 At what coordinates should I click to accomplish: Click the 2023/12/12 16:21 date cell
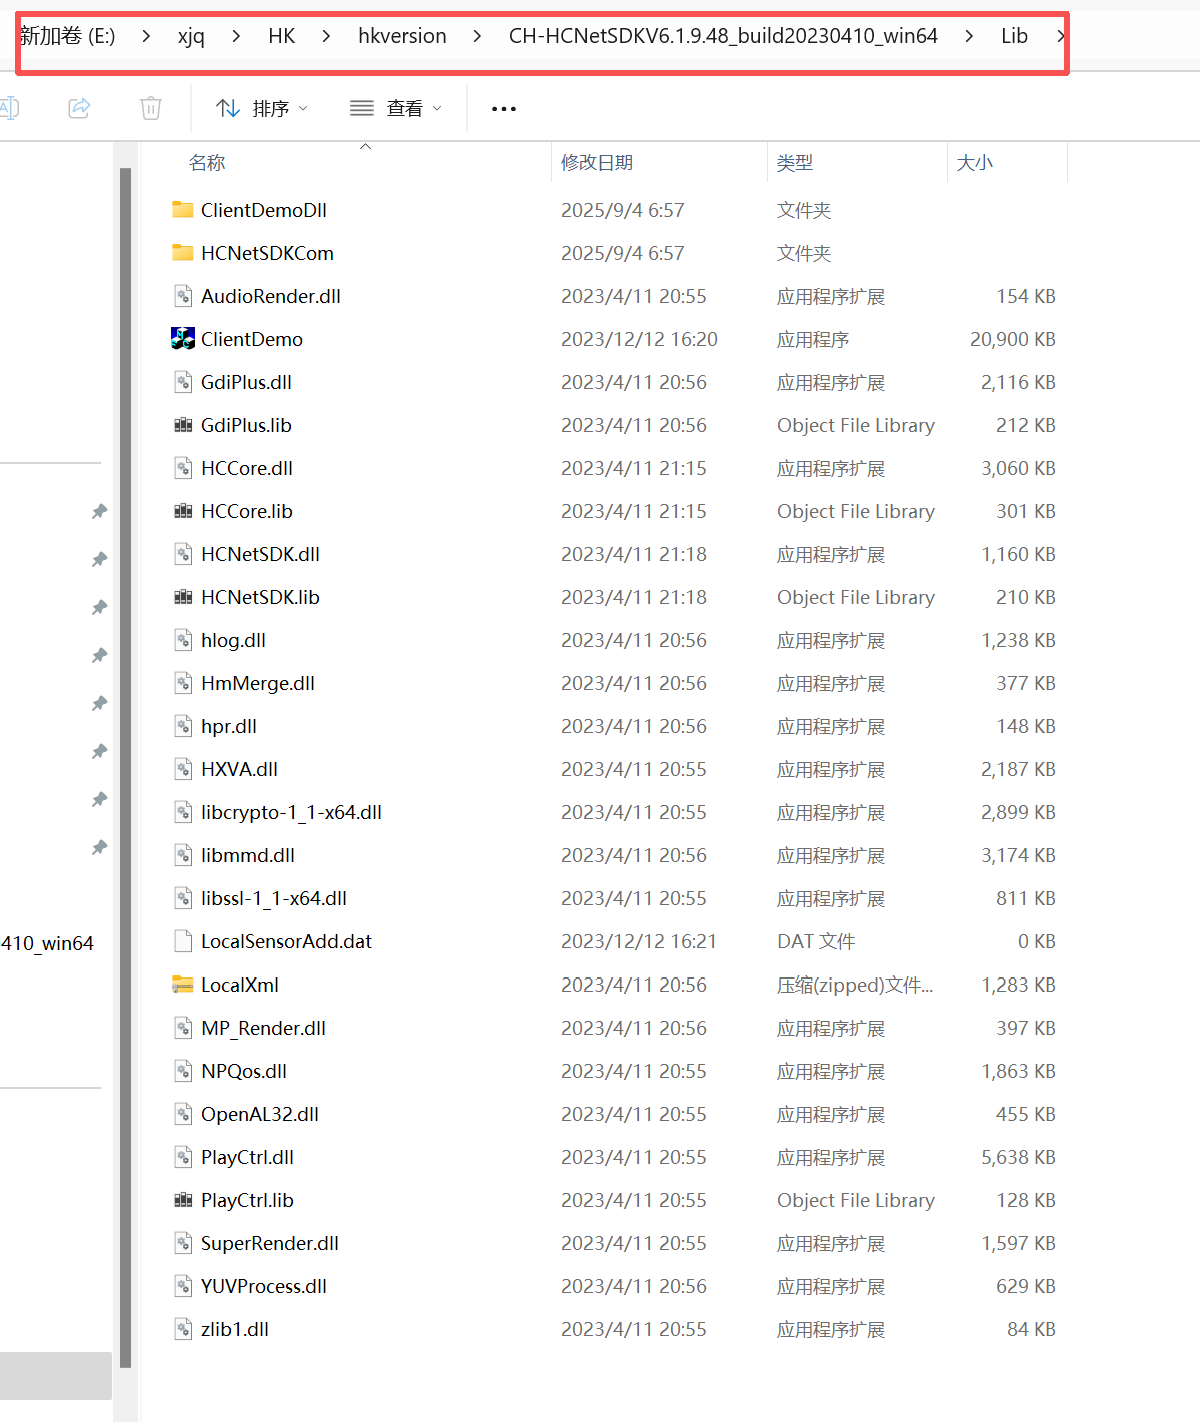tap(639, 941)
